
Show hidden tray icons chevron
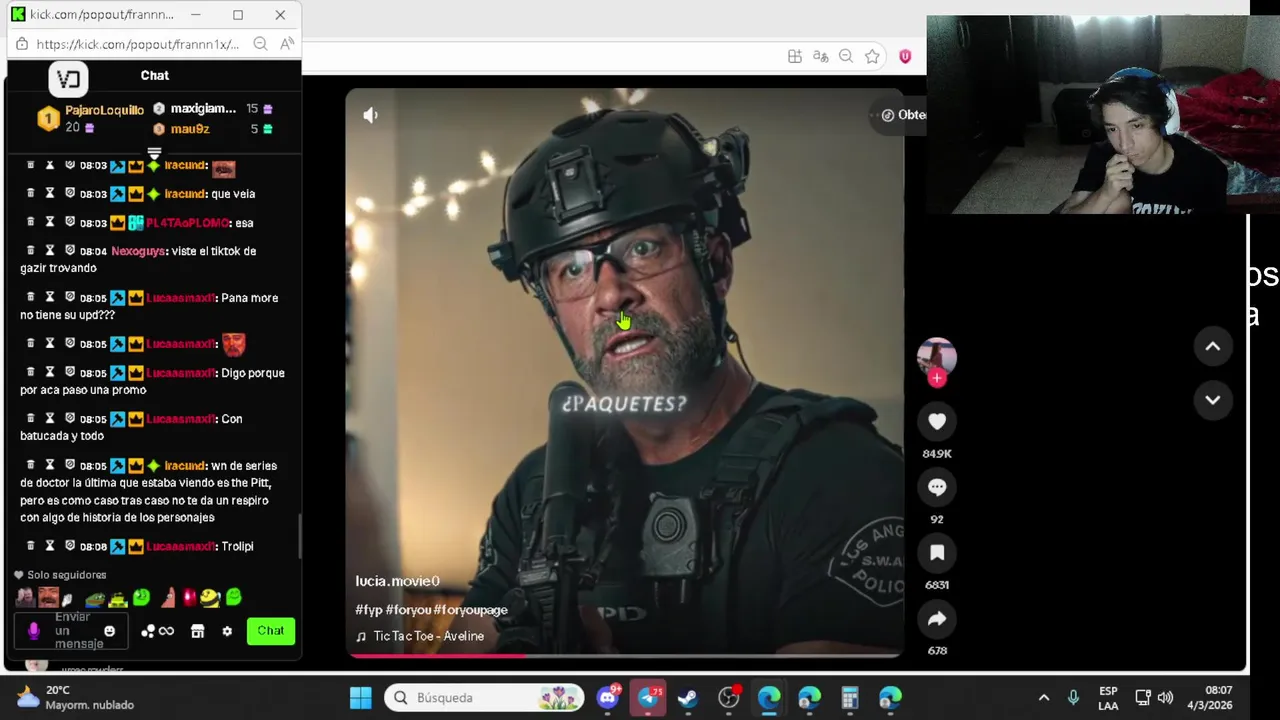(x=1043, y=698)
